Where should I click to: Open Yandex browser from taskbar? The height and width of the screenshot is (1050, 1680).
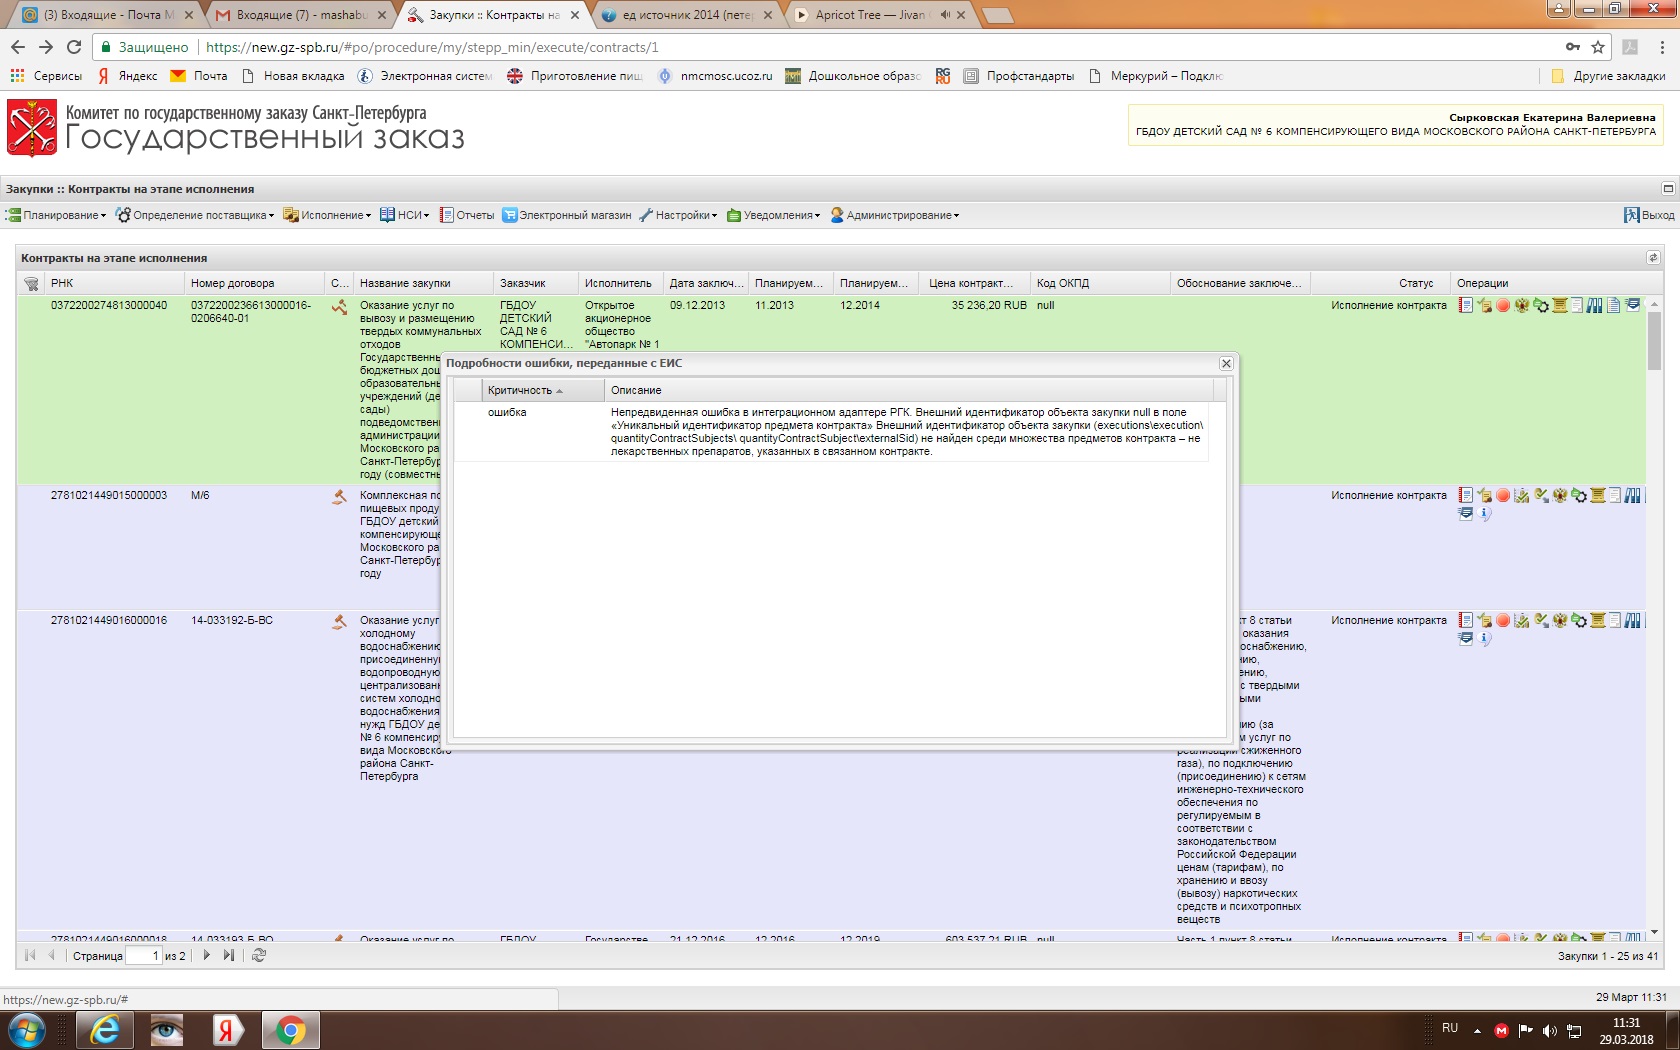tap(228, 1030)
